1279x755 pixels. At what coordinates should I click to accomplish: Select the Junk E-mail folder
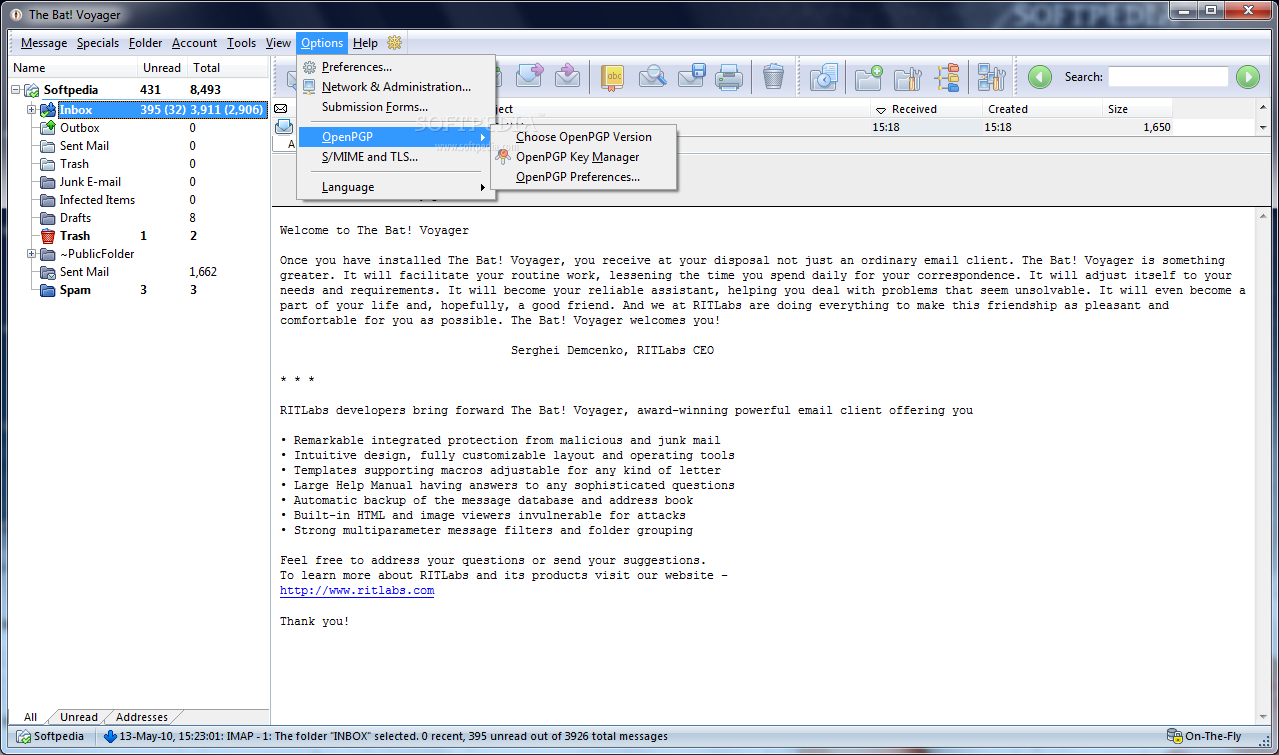90,182
